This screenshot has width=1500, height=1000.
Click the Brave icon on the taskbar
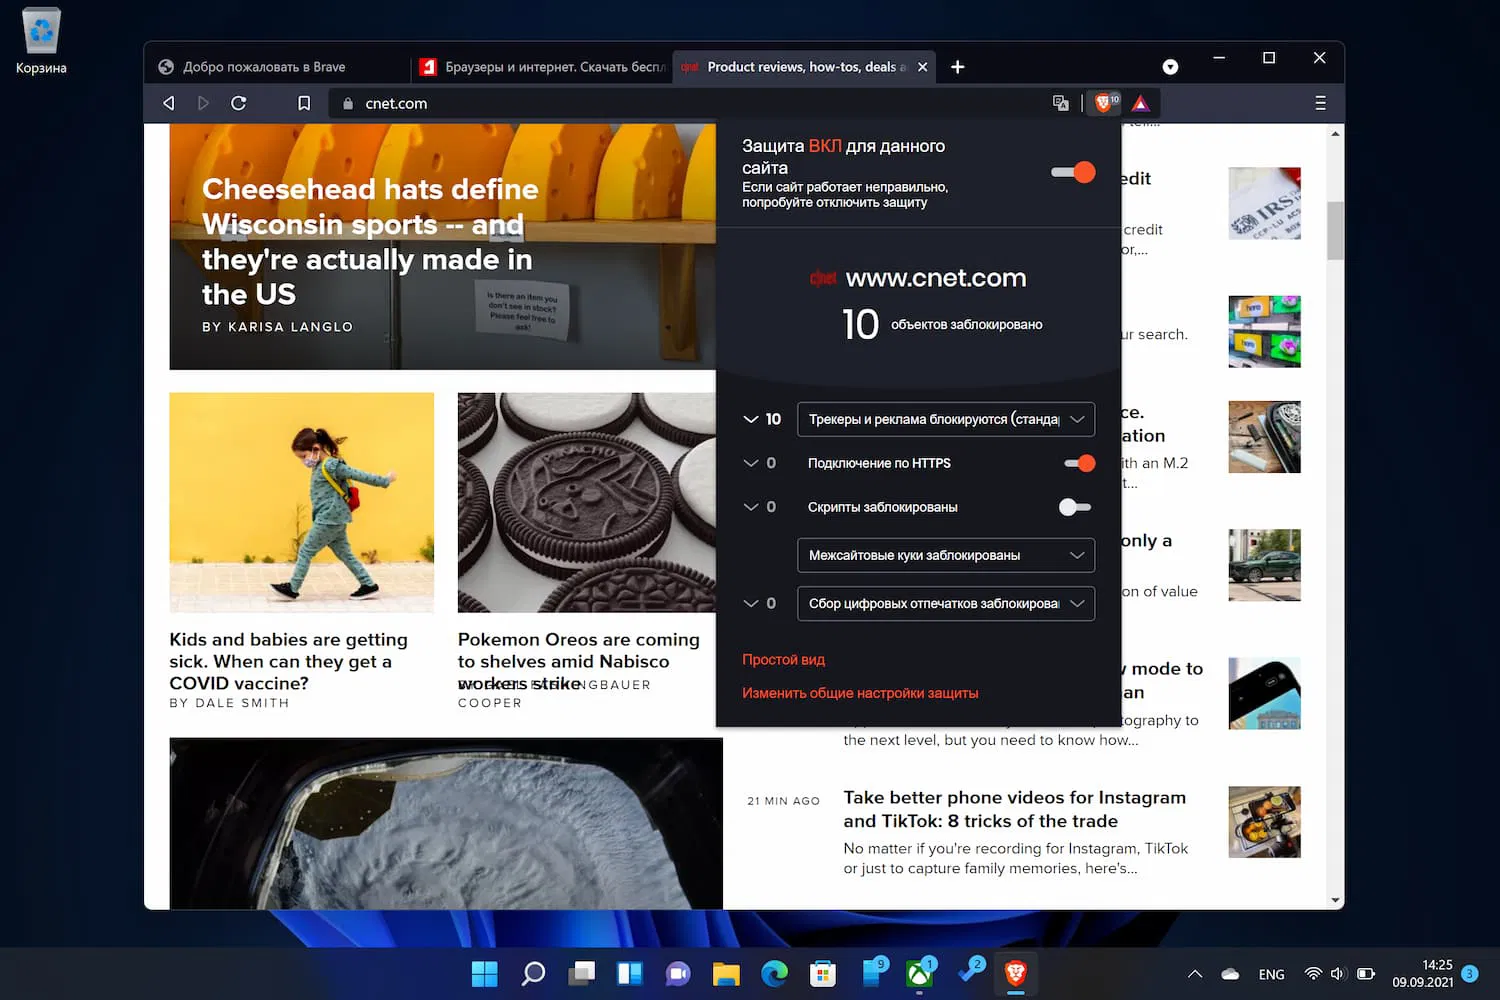(x=1016, y=973)
